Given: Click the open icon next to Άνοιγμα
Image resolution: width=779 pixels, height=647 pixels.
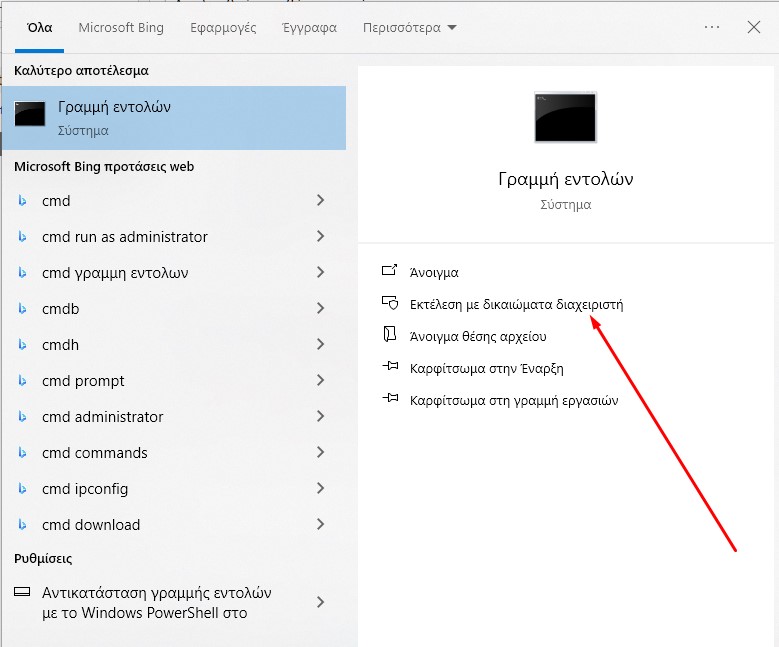Looking at the screenshot, I should (390, 271).
